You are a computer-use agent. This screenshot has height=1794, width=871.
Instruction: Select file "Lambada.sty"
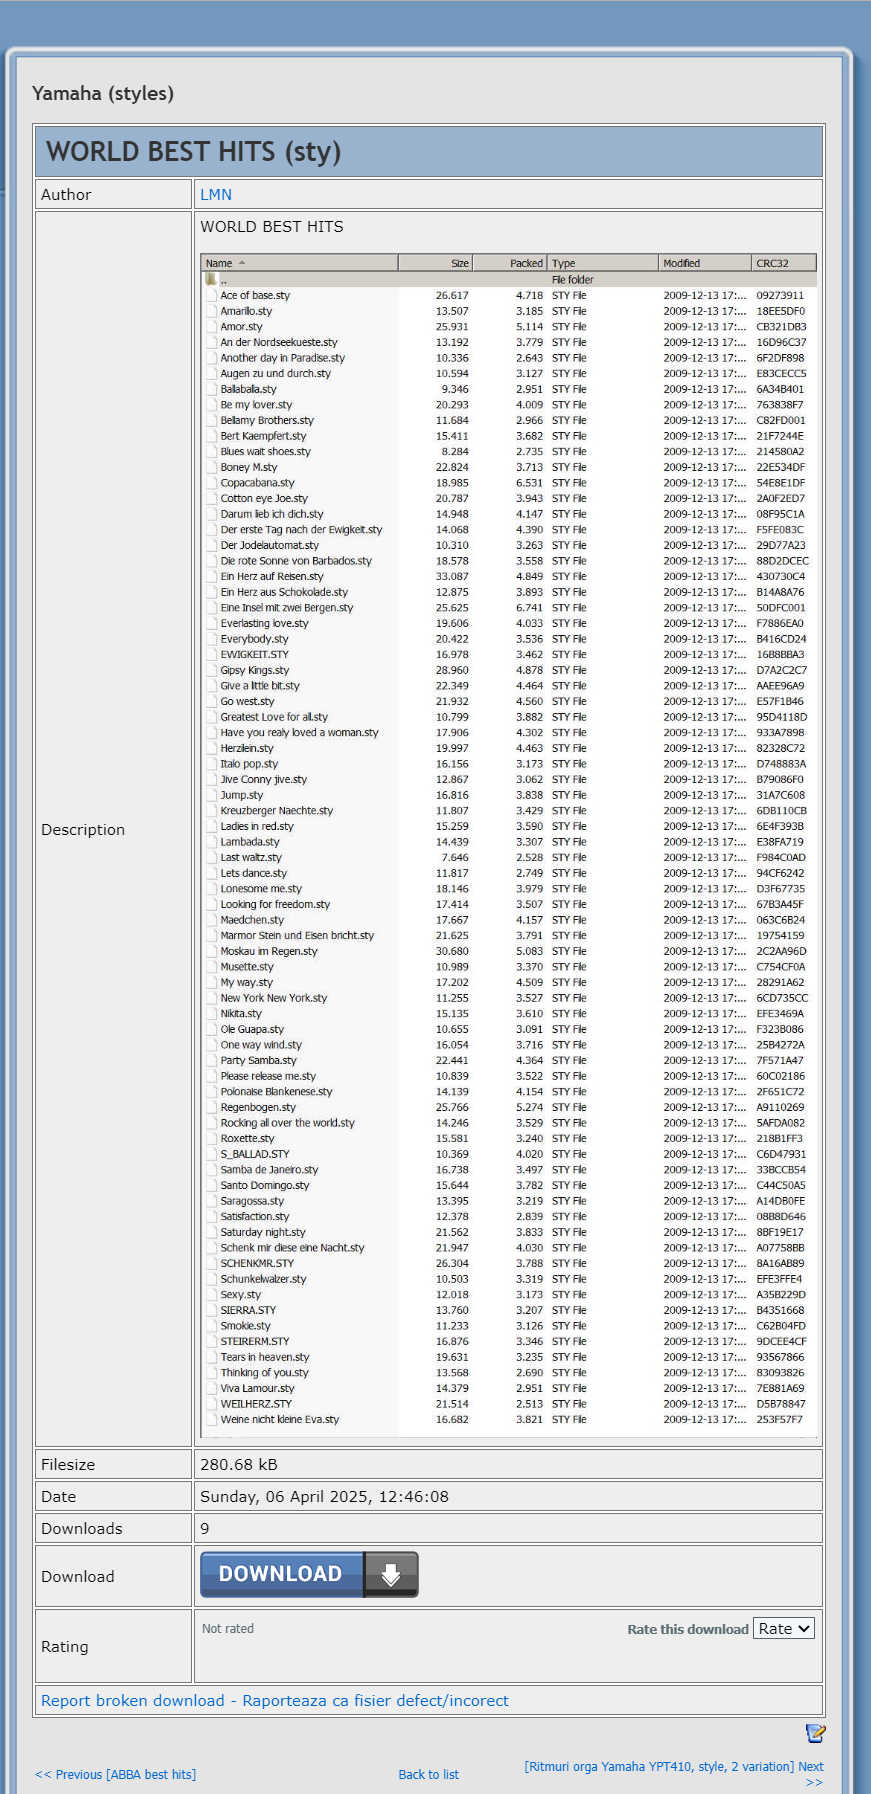250,842
